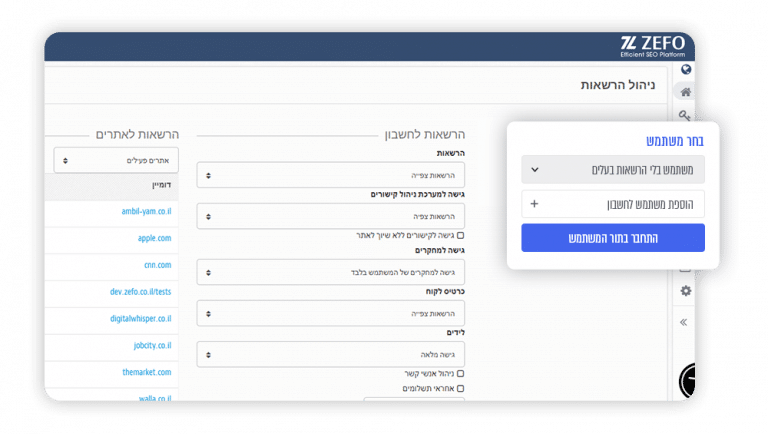Expand the משתמש בלי הרשאות בעלים user dropdown
Image resolution: width=768 pixels, height=434 pixels.
[x=613, y=169]
